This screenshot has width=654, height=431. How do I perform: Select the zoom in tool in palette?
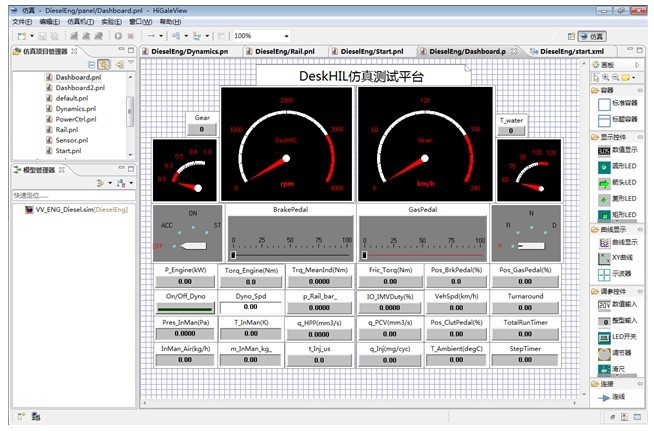click(605, 78)
